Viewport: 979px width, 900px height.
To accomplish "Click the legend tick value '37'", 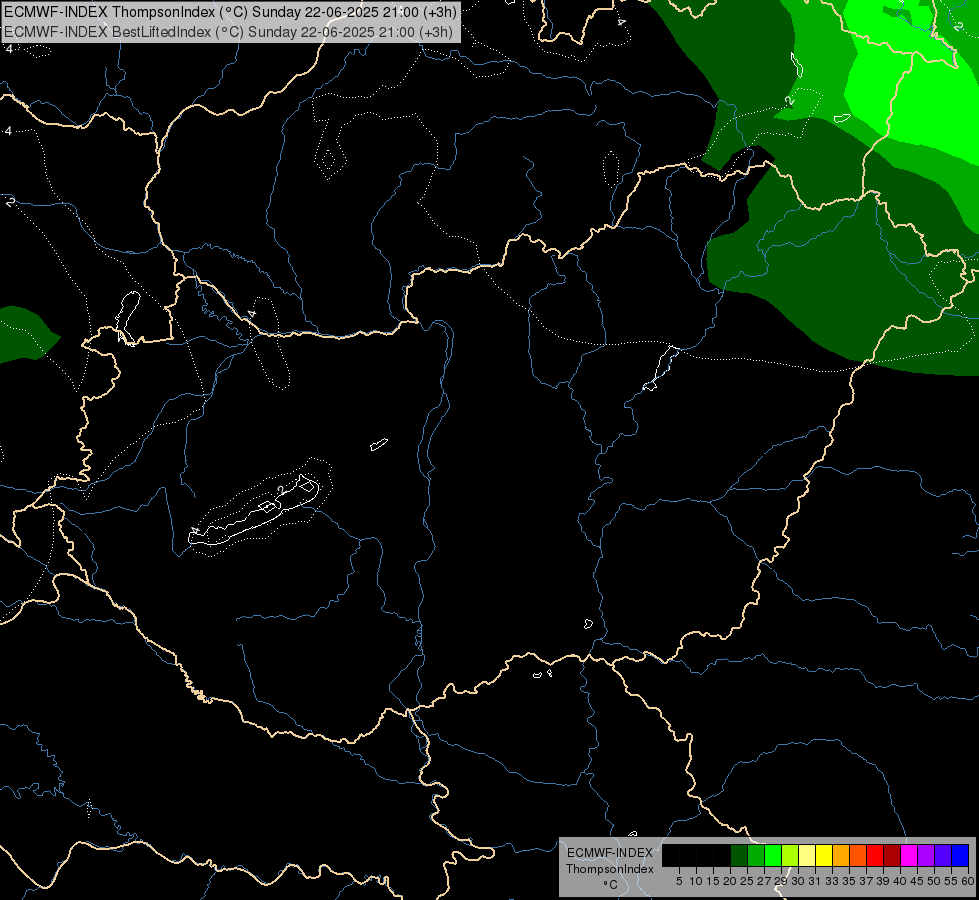I will tap(865, 881).
